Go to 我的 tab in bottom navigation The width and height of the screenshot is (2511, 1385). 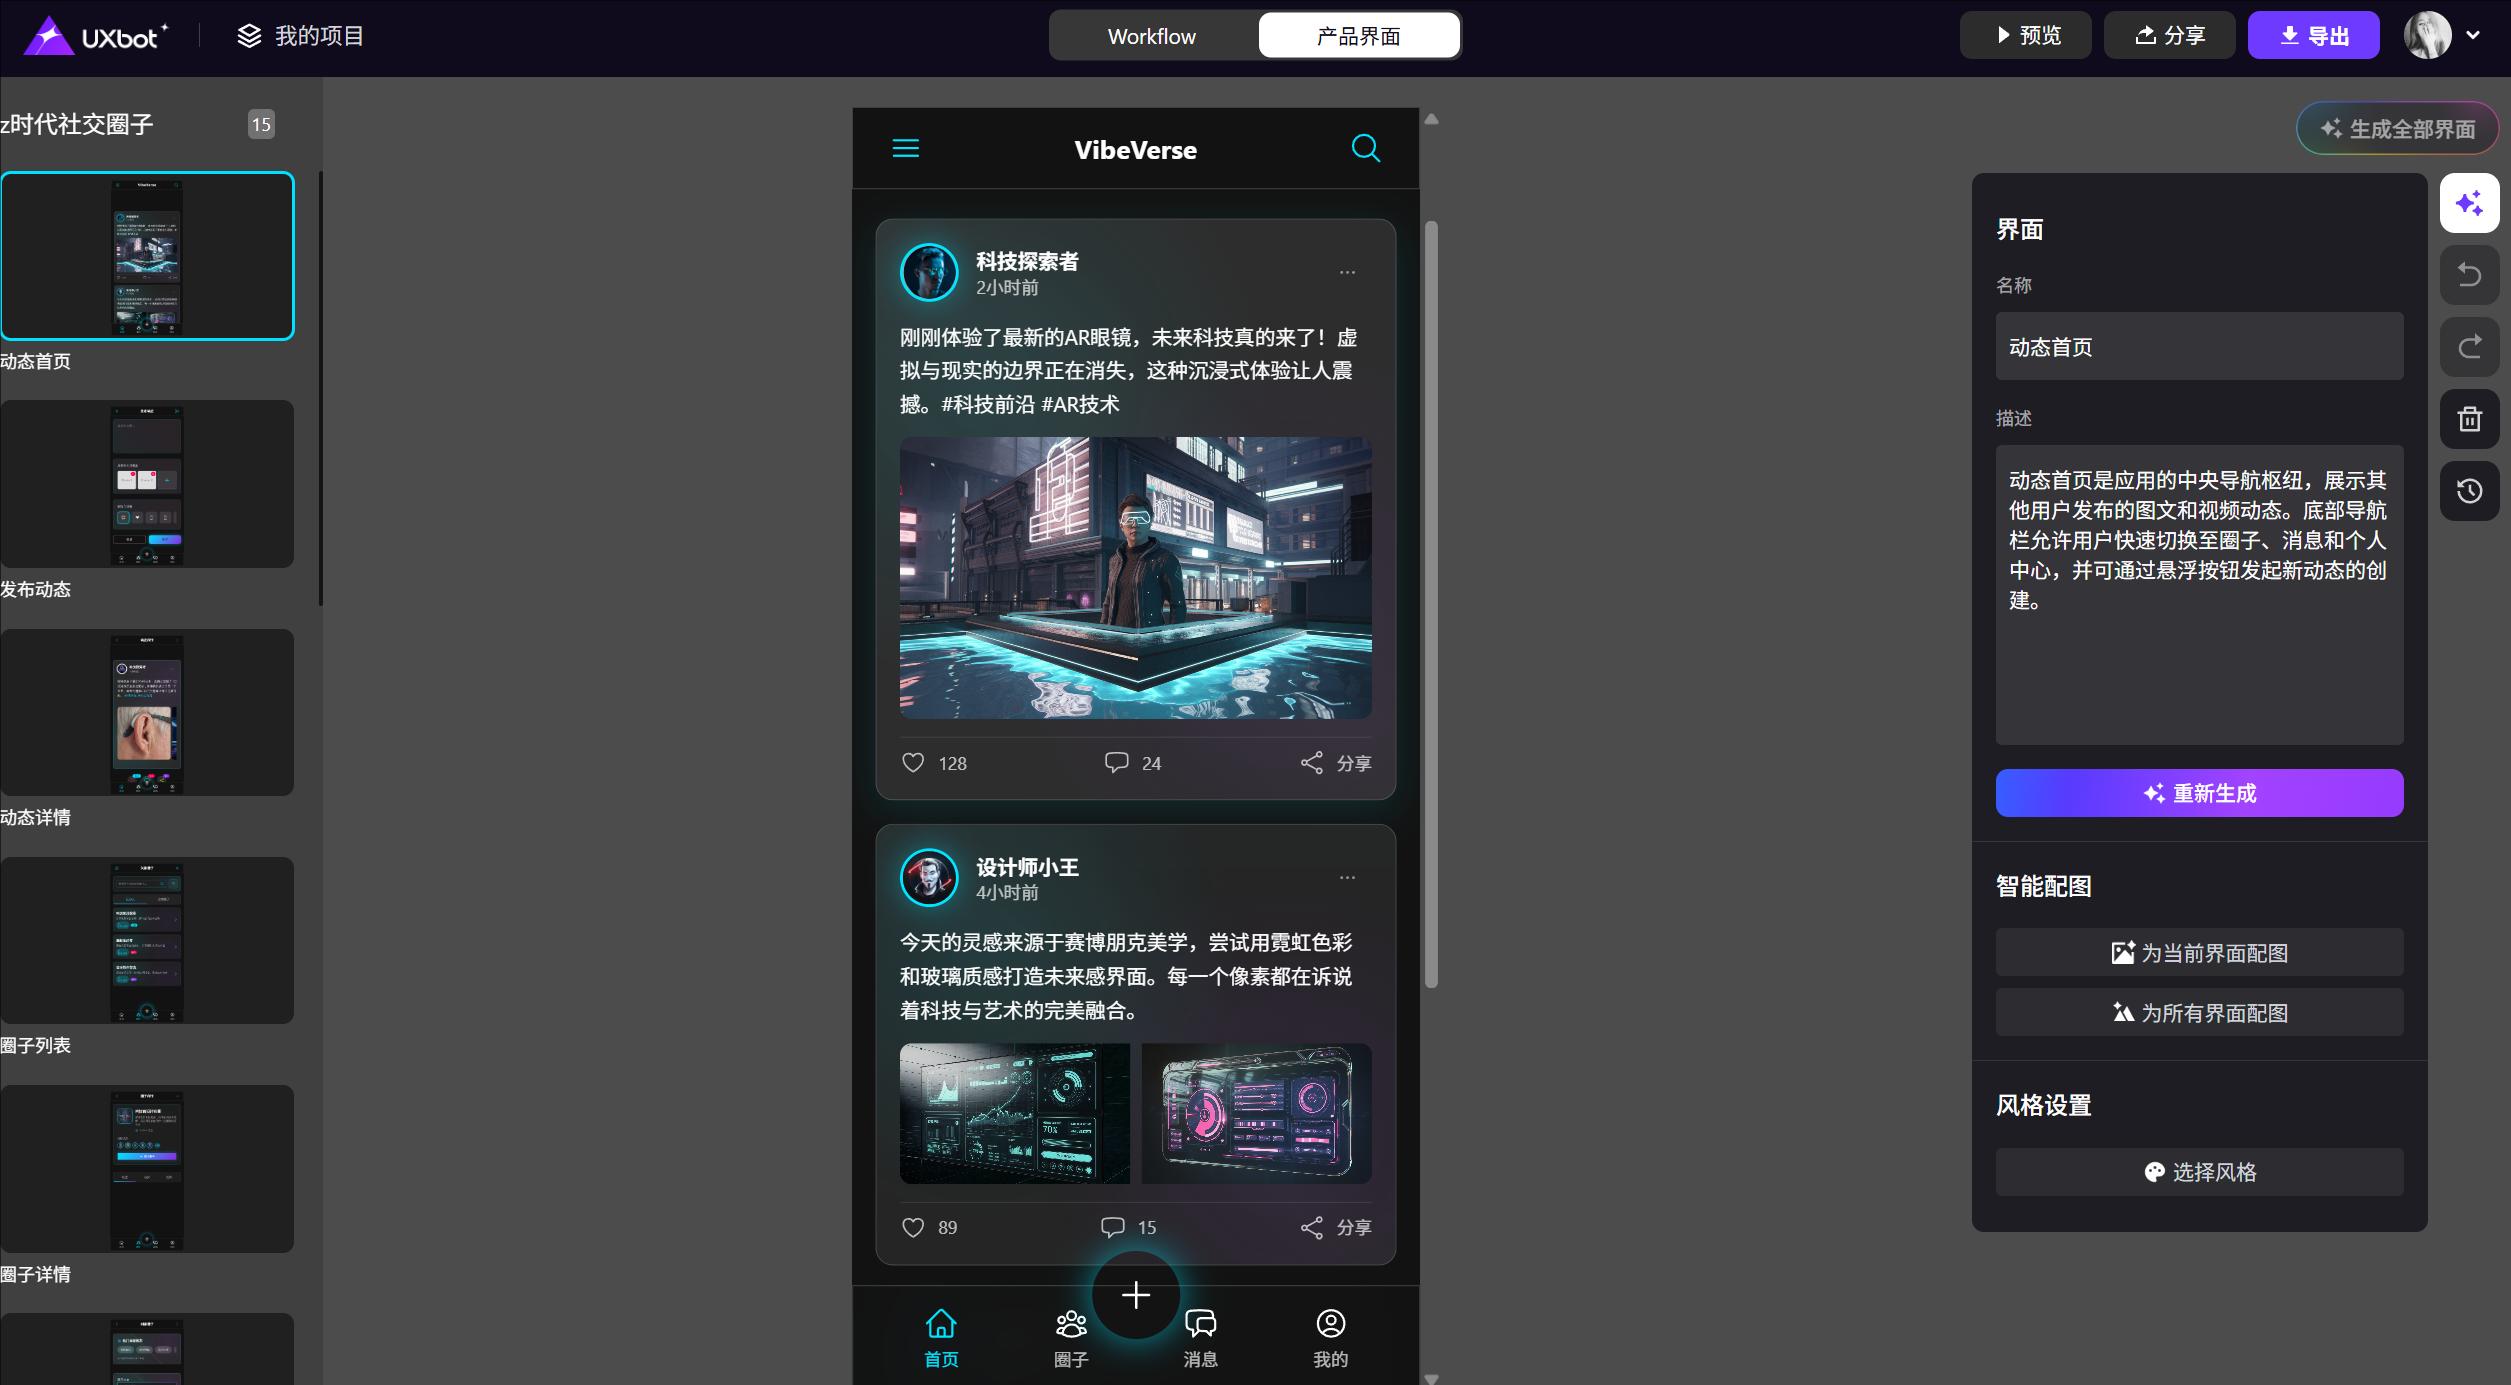click(1330, 1338)
